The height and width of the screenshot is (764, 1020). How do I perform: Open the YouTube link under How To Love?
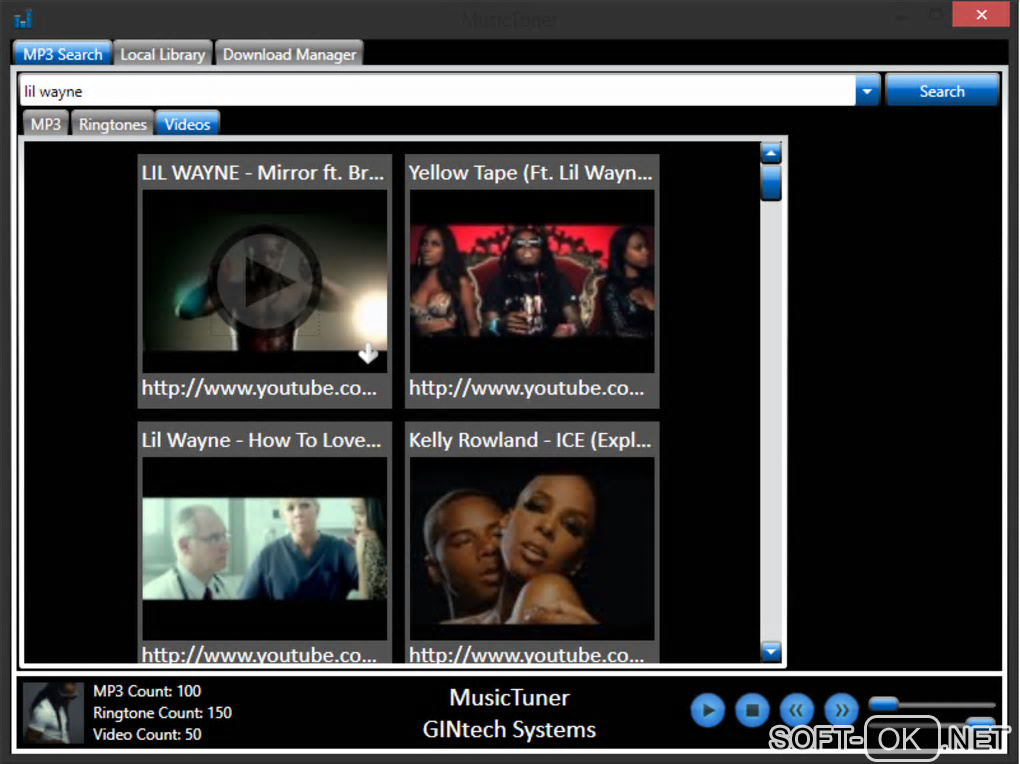coord(259,653)
